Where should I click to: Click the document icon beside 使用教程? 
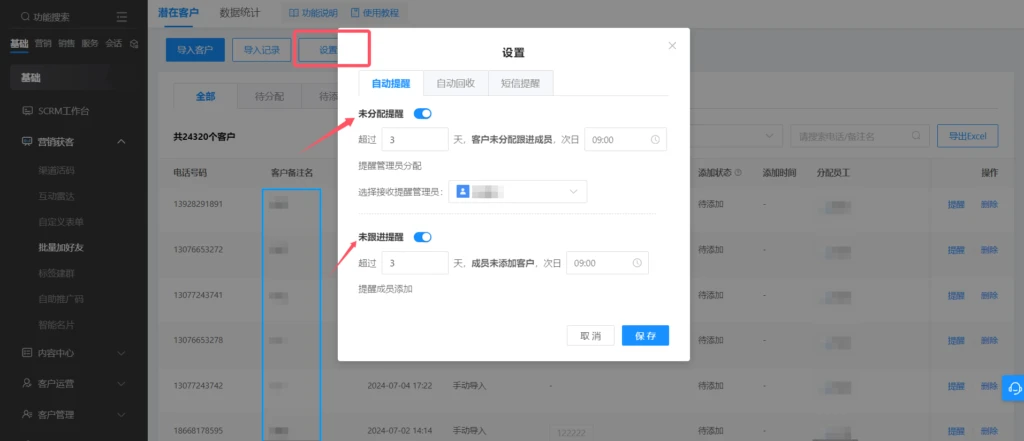point(355,12)
